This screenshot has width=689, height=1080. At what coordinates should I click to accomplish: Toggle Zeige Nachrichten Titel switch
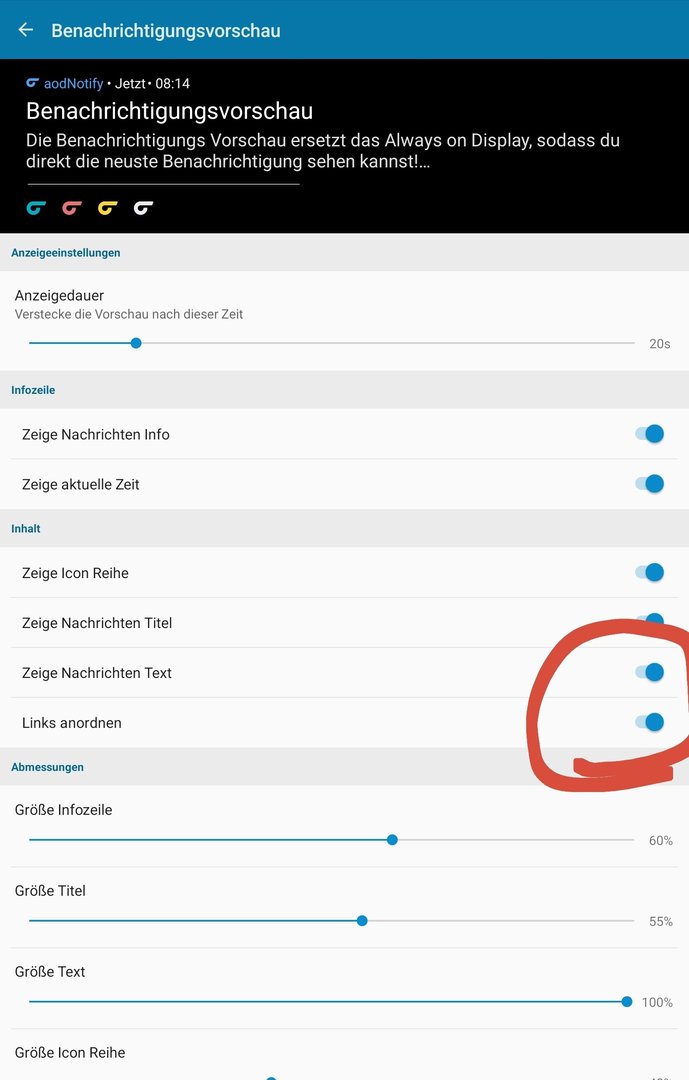(x=650, y=621)
